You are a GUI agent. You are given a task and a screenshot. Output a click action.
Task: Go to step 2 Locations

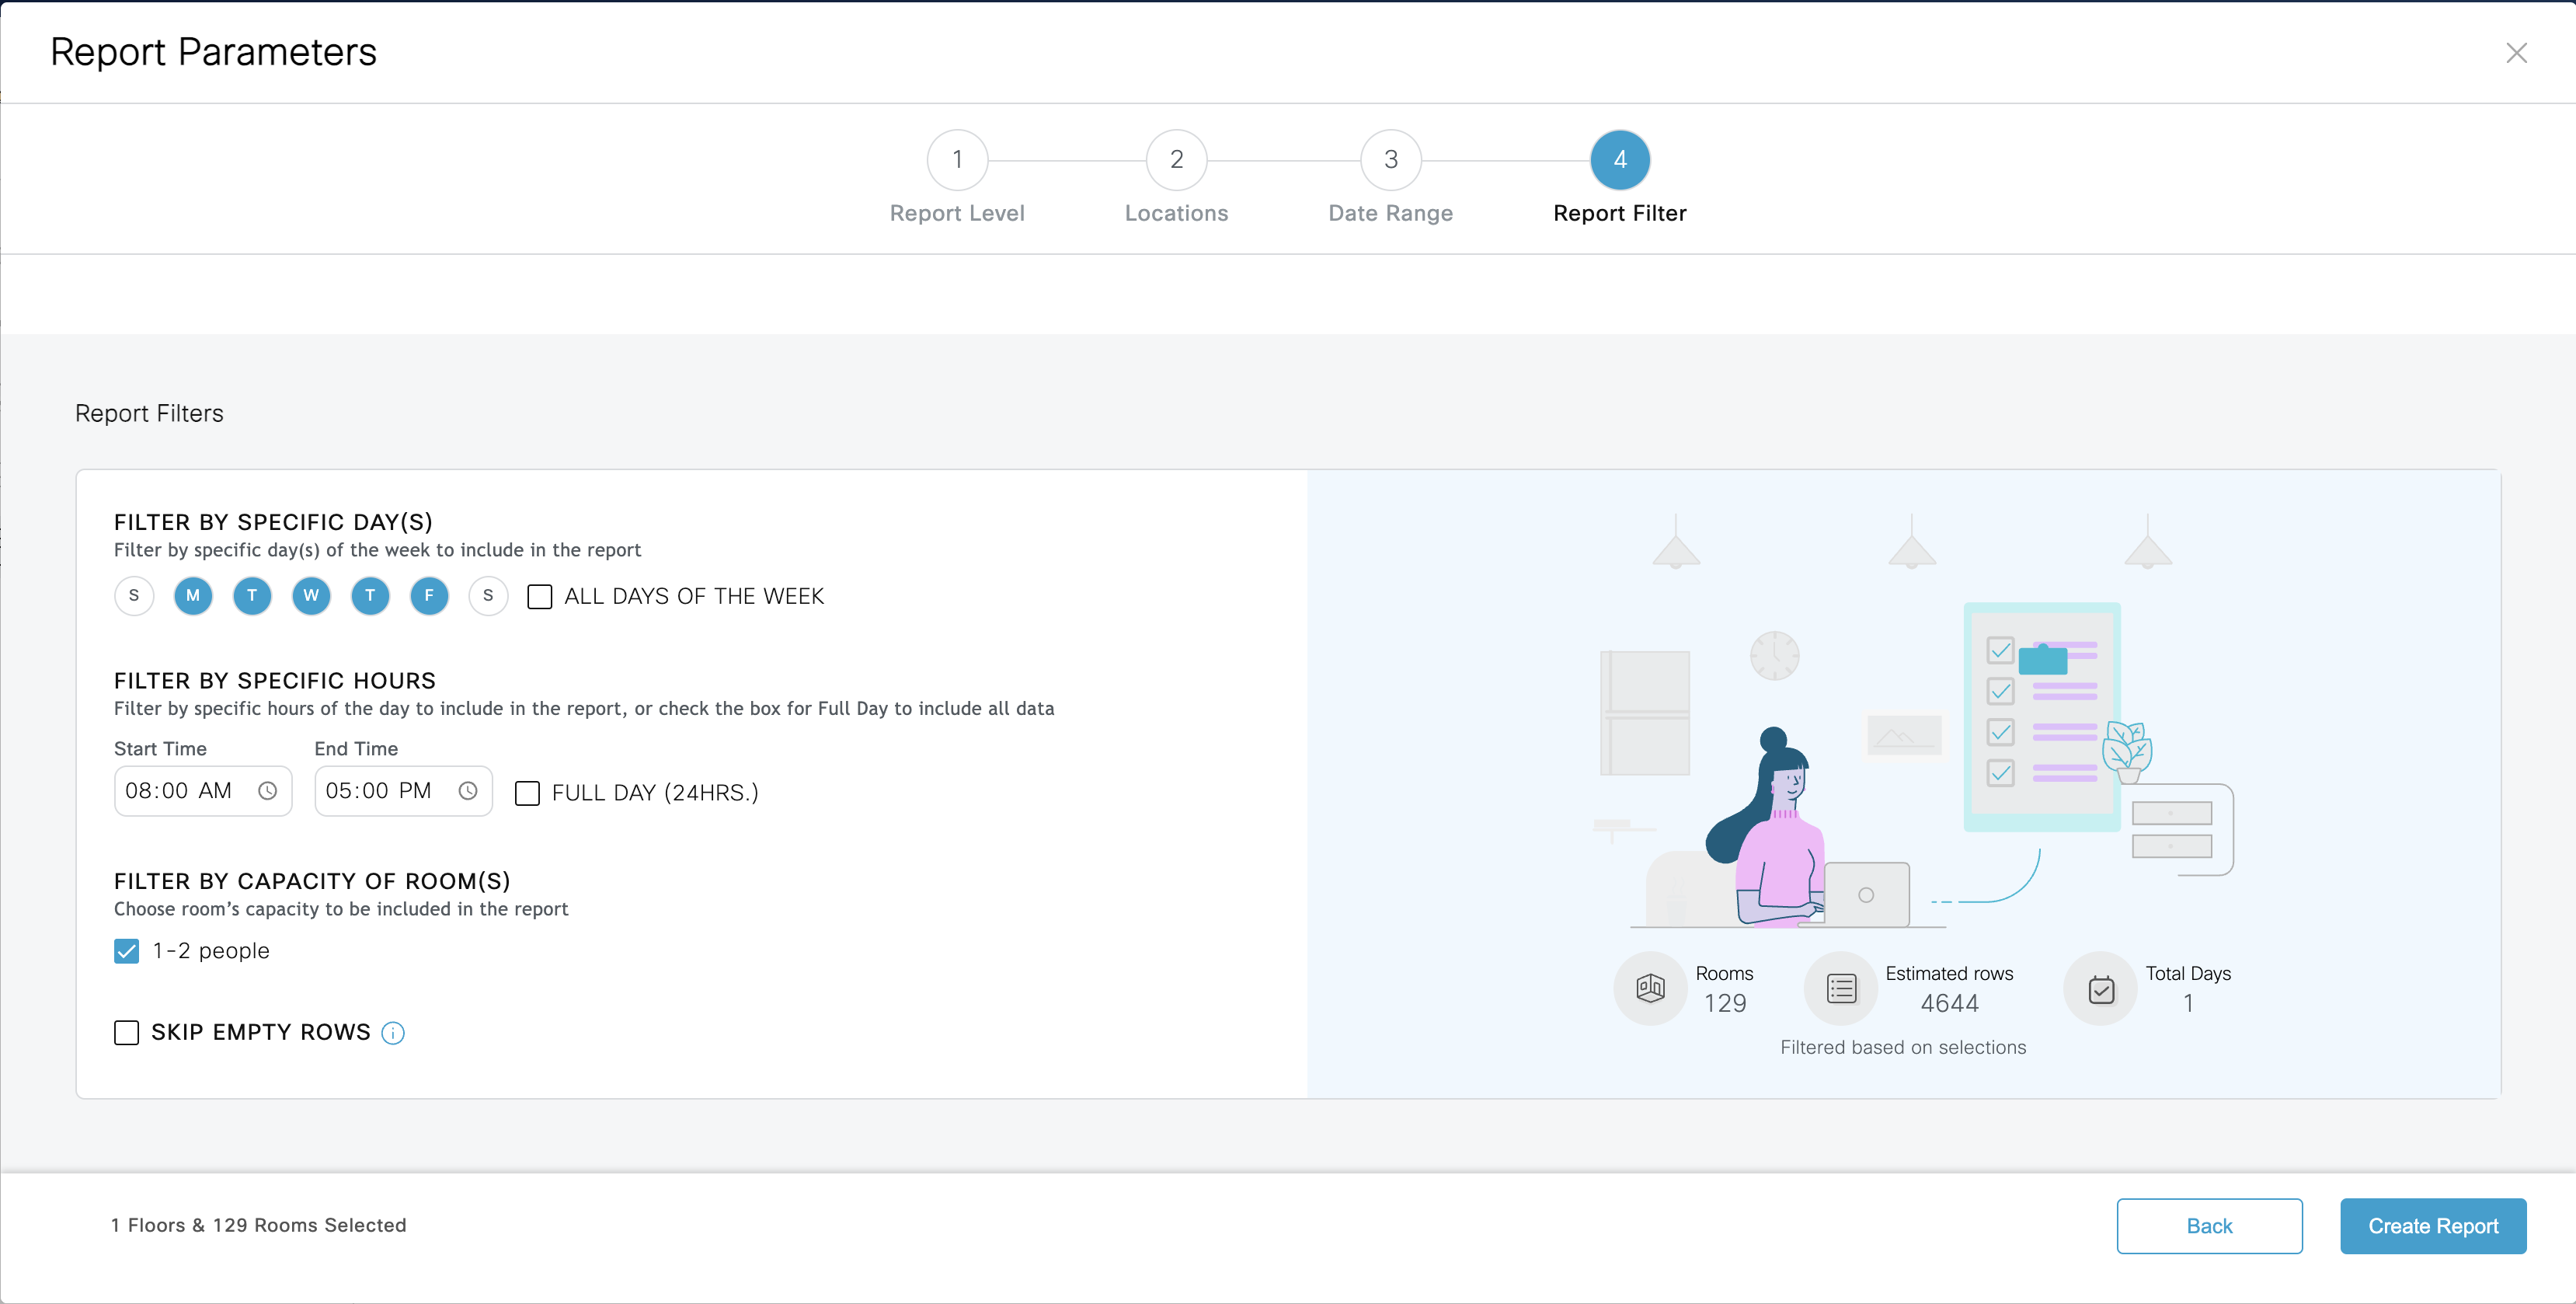click(1176, 160)
